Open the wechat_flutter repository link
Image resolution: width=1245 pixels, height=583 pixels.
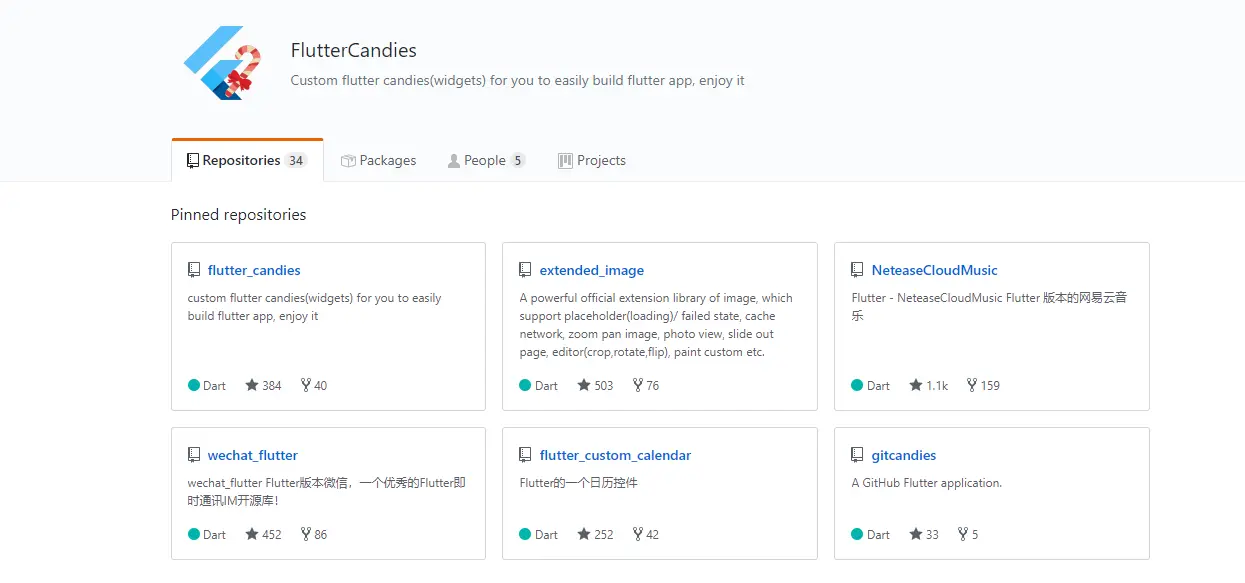(x=252, y=455)
